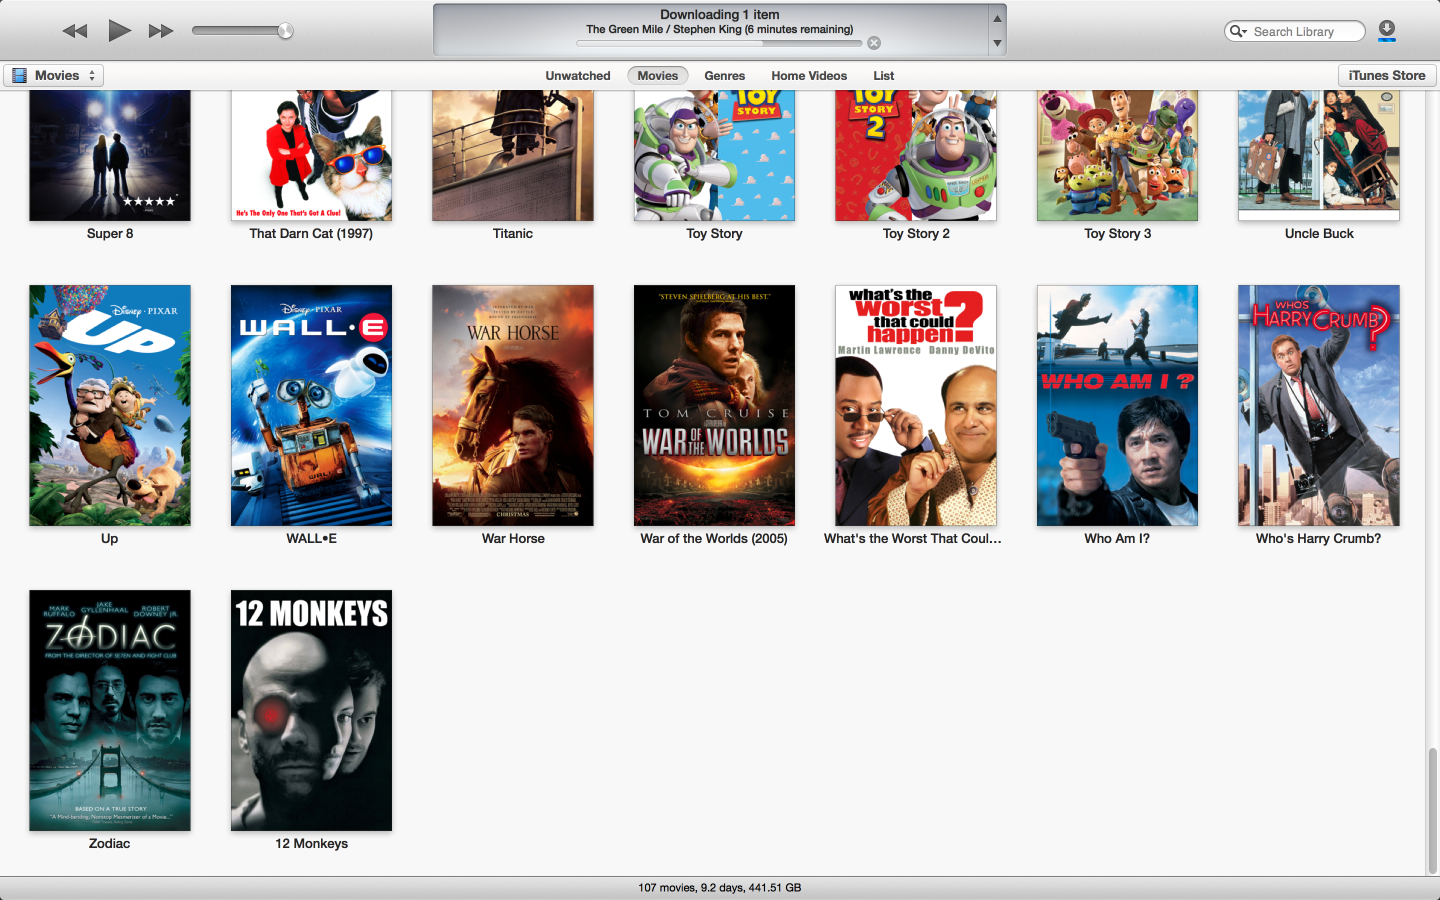Open the Home Videos tab
Viewport: 1440px width, 900px height.
tap(809, 76)
